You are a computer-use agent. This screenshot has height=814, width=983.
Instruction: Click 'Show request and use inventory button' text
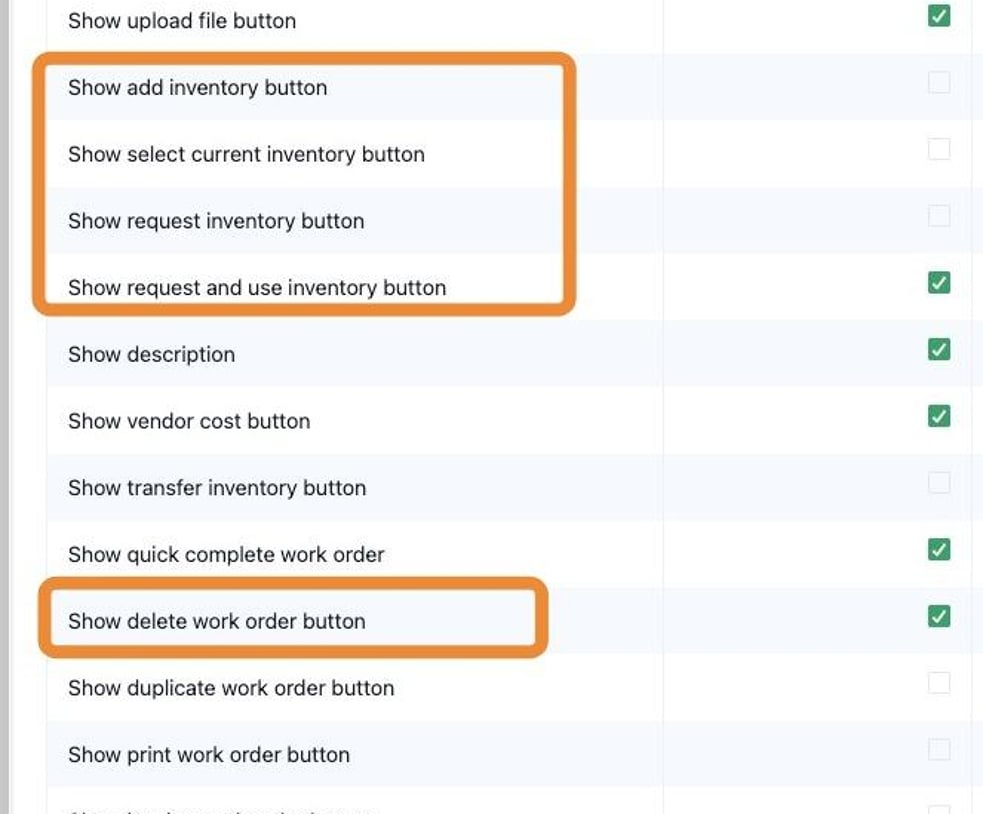click(x=257, y=288)
